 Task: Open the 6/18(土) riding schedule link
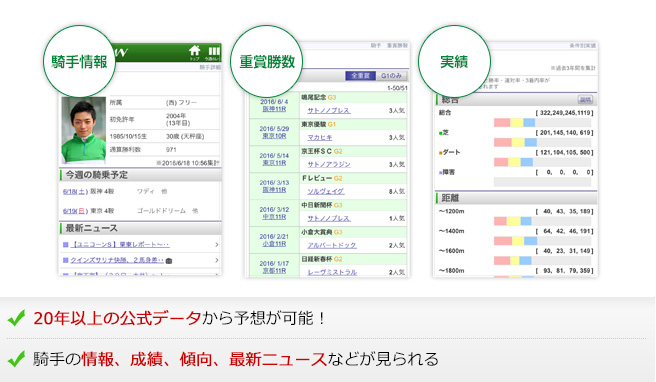coord(75,191)
